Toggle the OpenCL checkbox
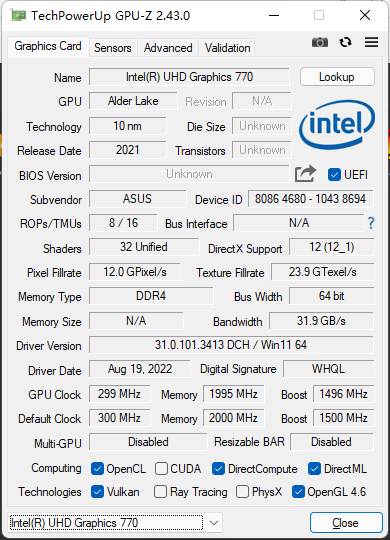Viewport: 390px width, 540px height. (x=97, y=469)
